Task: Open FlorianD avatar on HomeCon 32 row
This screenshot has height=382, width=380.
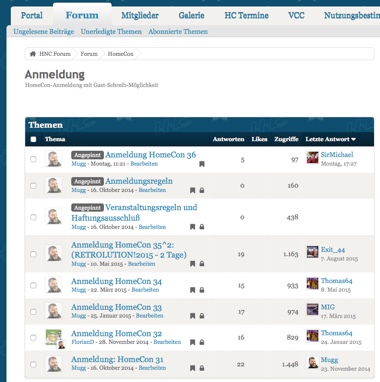Action: pyautogui.click(x=54, y=338)
